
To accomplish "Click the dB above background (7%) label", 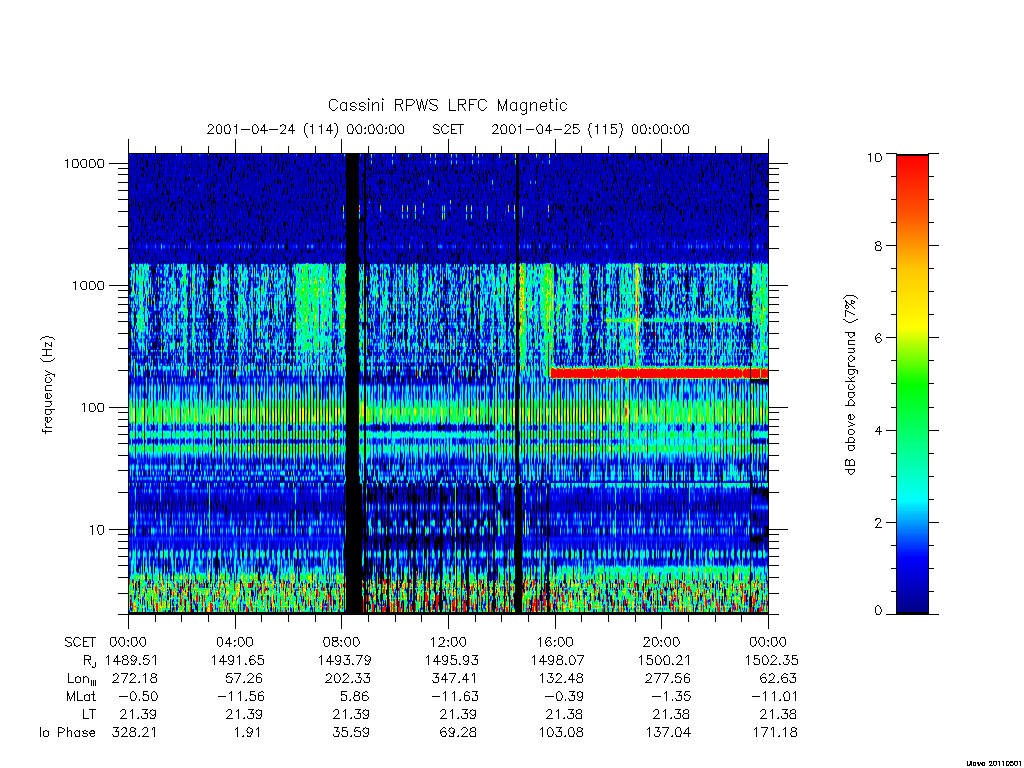I will point(850,385).
